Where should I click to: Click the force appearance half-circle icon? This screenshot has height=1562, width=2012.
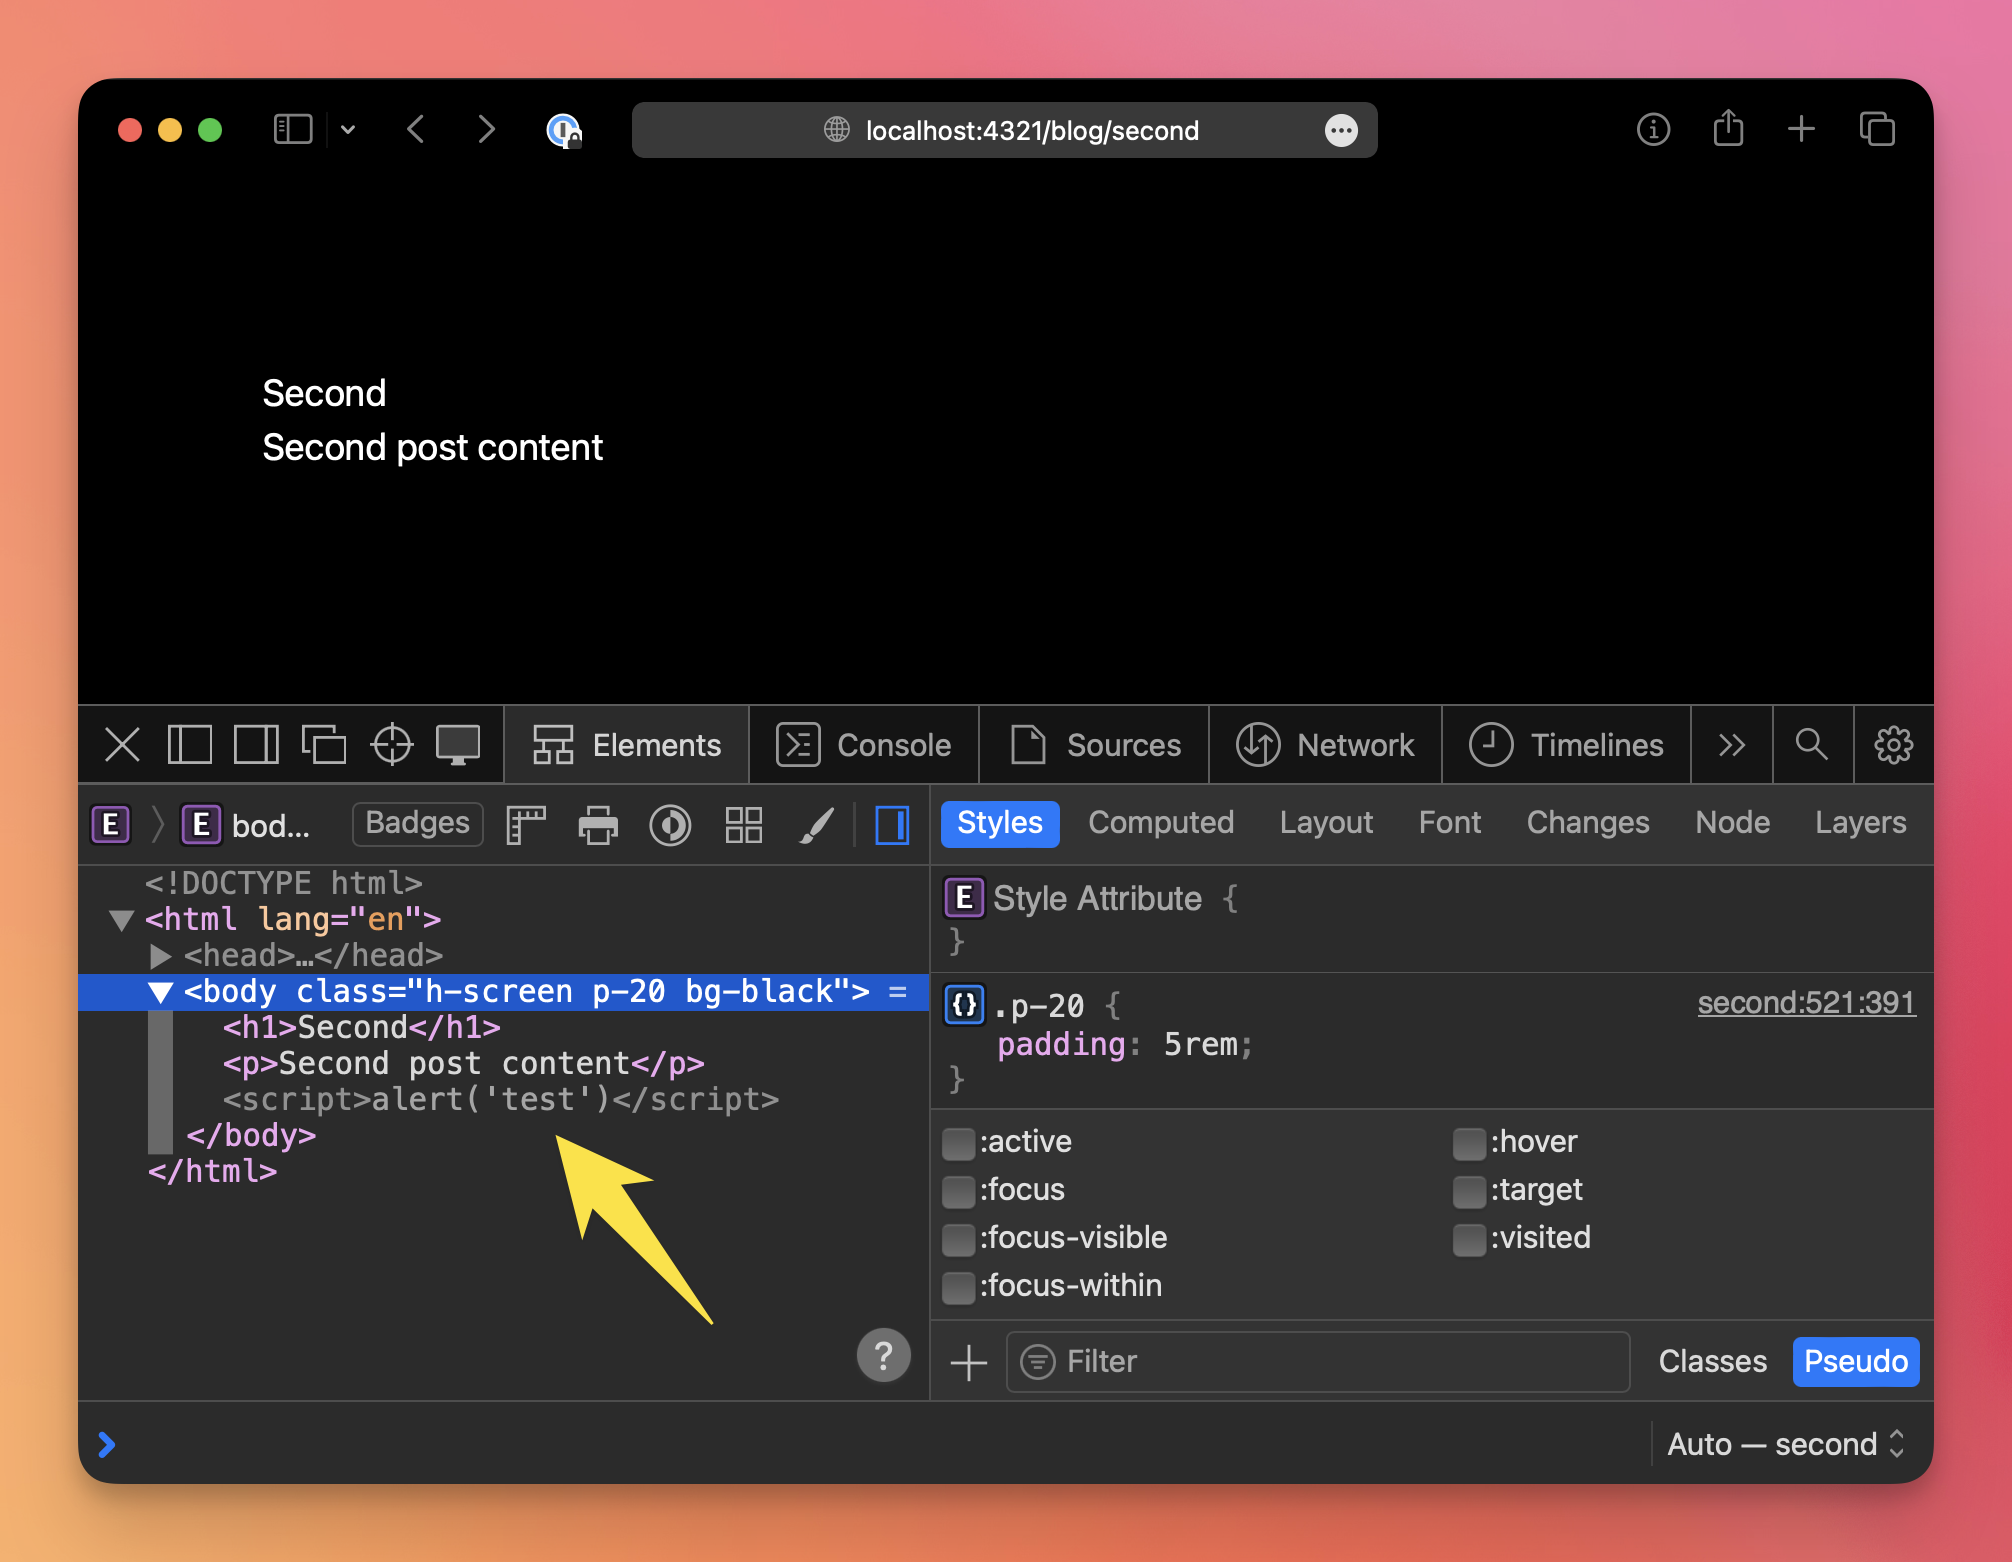tap(670, 825)
